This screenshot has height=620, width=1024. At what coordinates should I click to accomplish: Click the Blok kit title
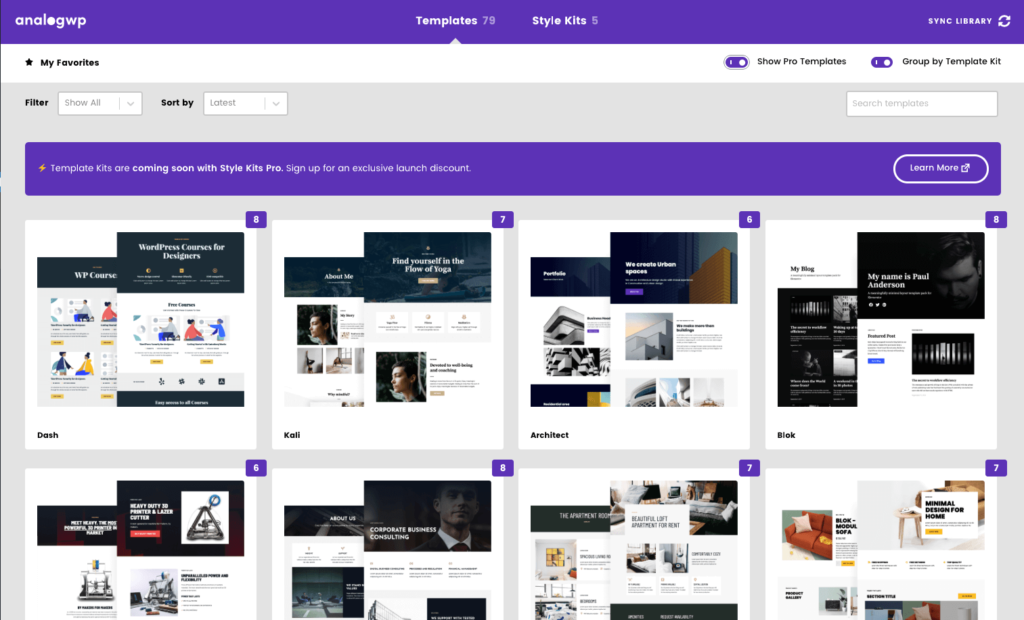coord(786,435)
